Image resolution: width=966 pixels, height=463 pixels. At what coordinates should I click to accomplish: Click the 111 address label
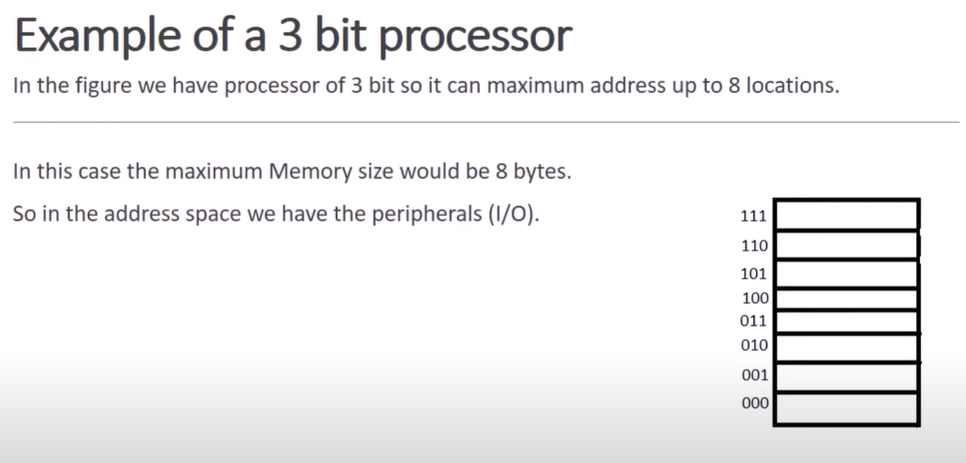pos(754,216)
